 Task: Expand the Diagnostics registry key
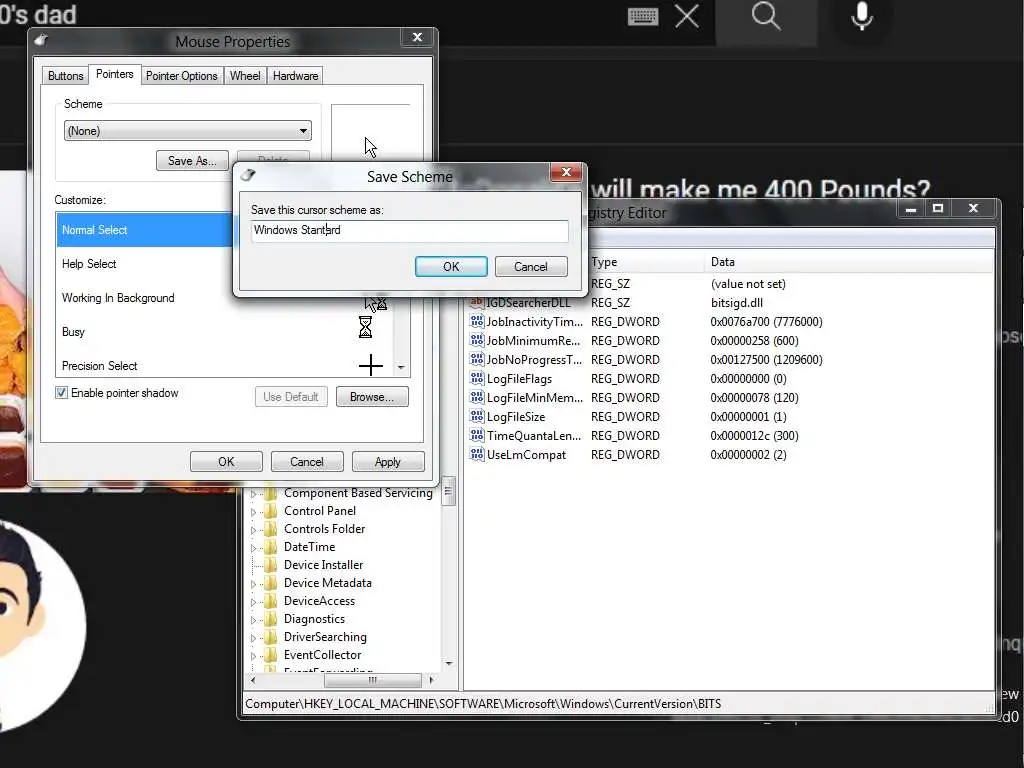point(254,620)
